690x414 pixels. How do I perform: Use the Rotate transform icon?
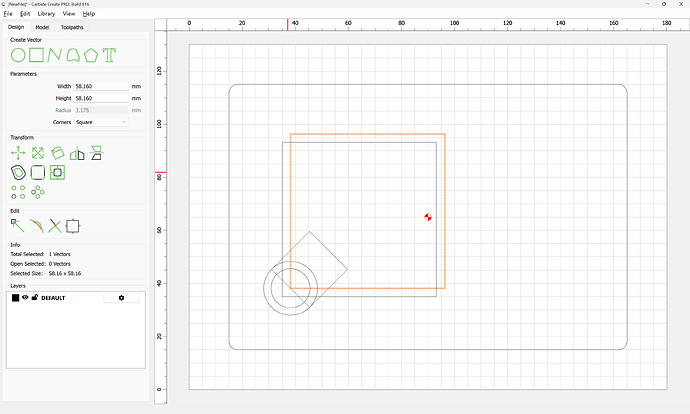point(57,153)
